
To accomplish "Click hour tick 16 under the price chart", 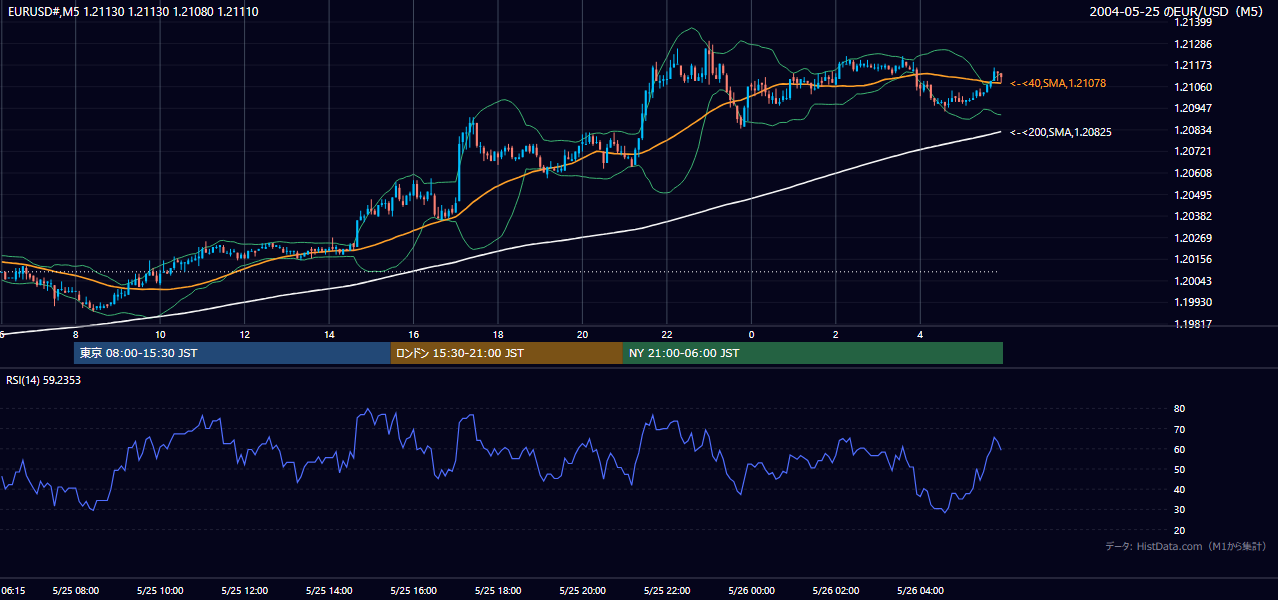I will [413, 334].
